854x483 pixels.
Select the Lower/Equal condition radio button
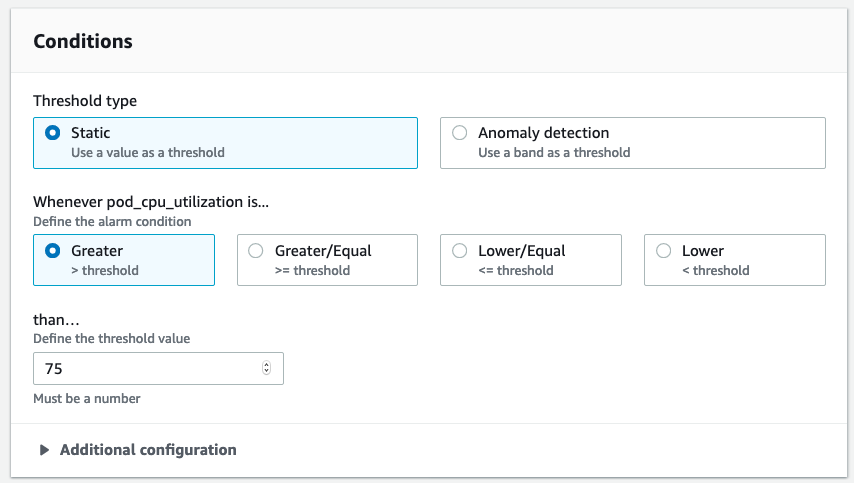tap(460, 251)
